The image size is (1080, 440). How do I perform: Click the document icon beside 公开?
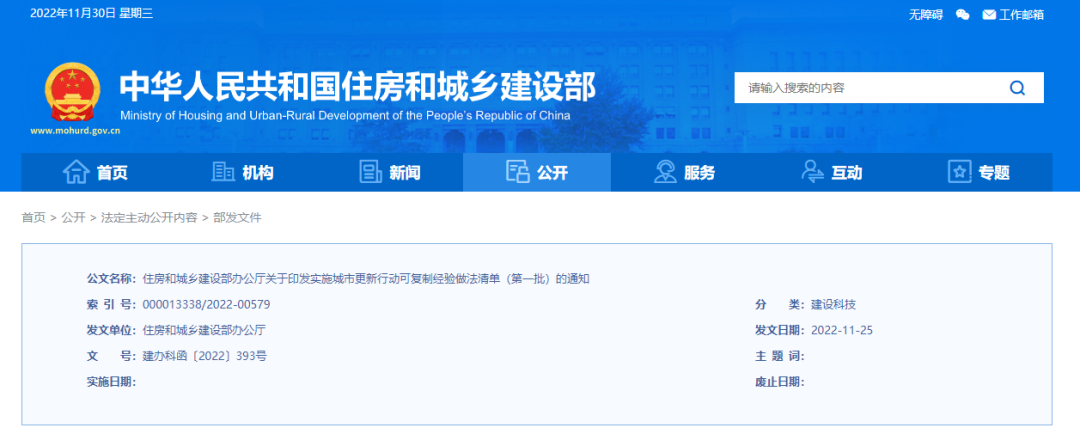coord(517,172)
